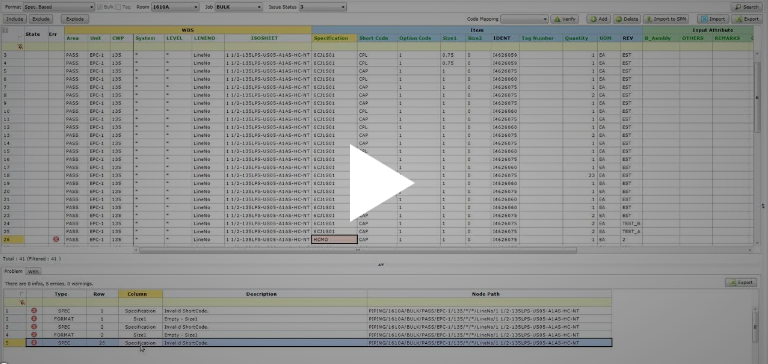Screen dimensions: 768x364
Task: Click the REV column header
Action: [631, 38]
